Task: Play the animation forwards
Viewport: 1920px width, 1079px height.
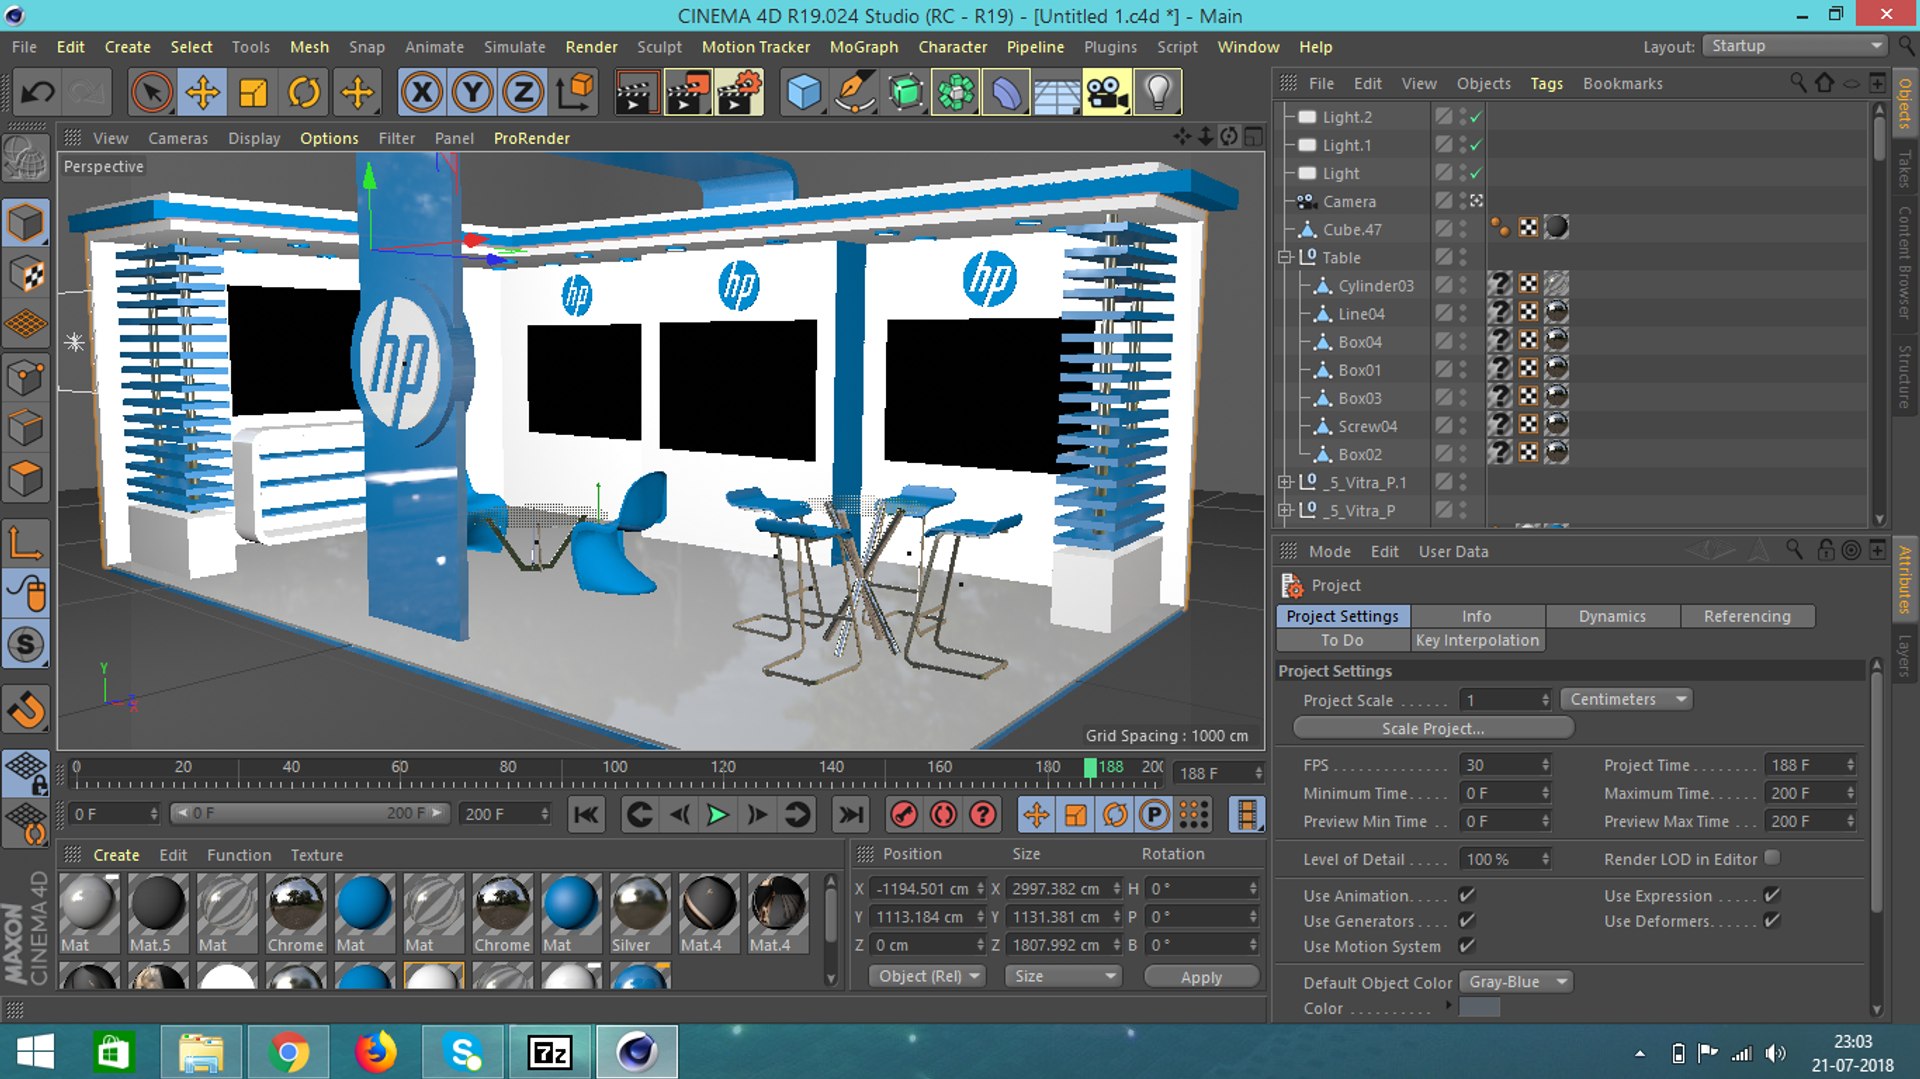Action: pyautogui.click(x=717, y=815)
